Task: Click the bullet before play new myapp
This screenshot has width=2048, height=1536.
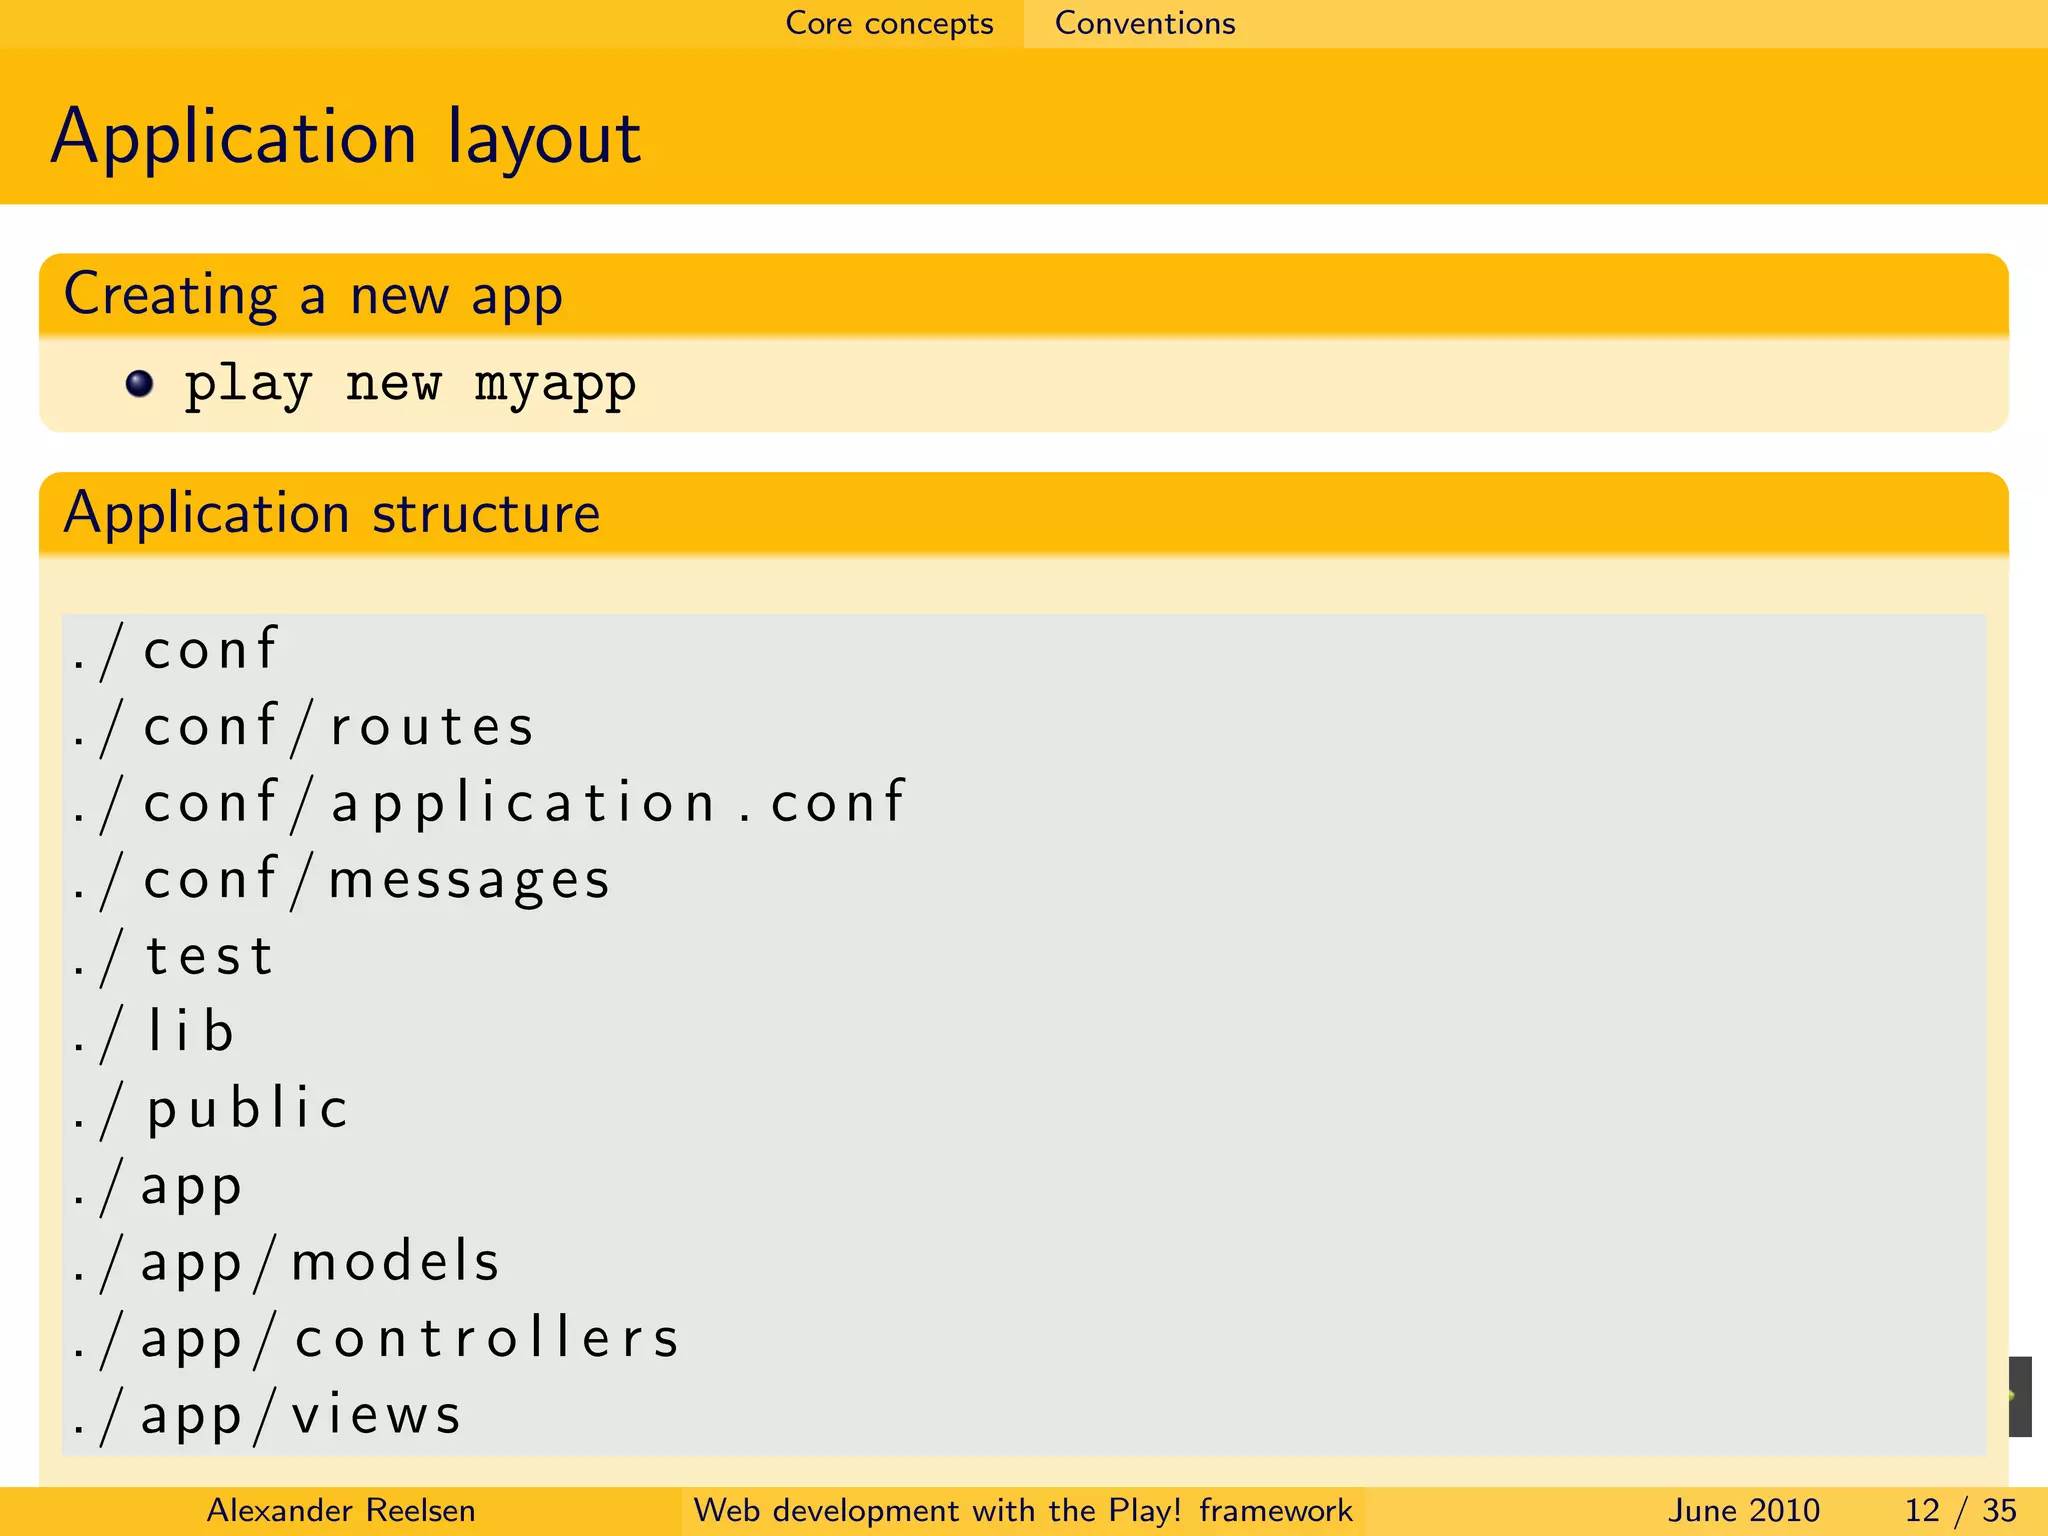Action: (140, 384)
